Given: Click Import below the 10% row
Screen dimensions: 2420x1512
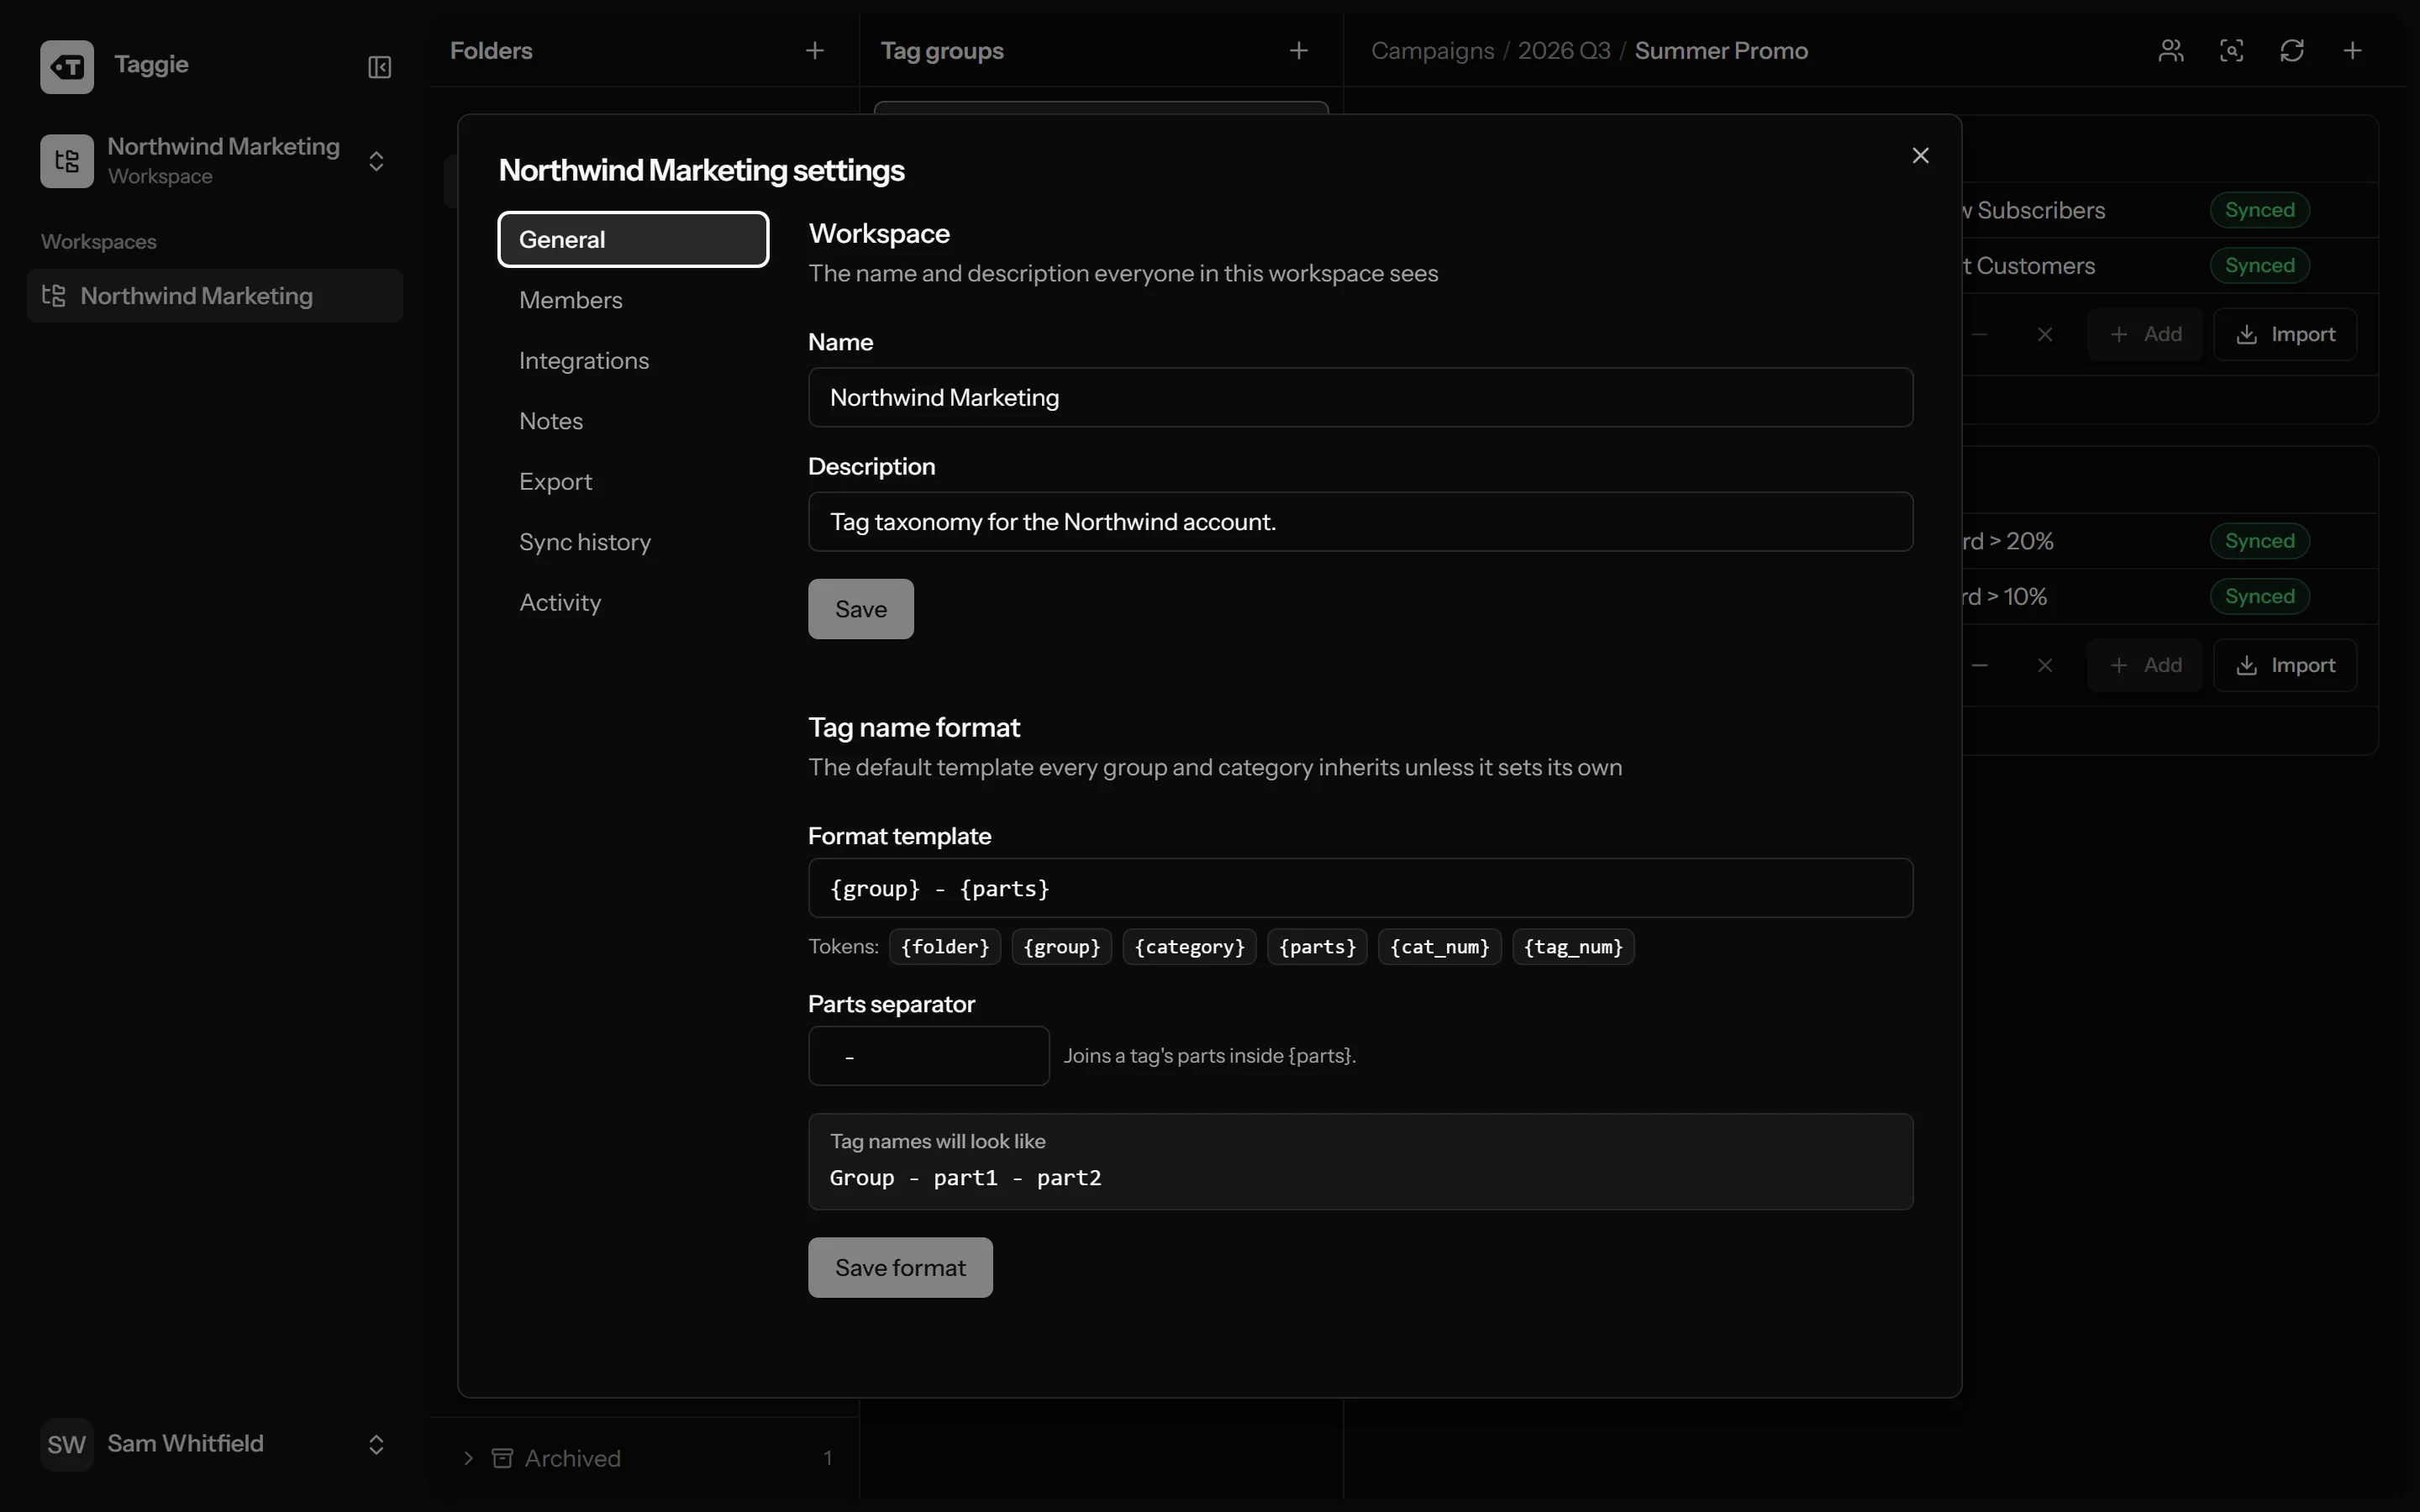Looking at the screenshot, I should 2285,665.
